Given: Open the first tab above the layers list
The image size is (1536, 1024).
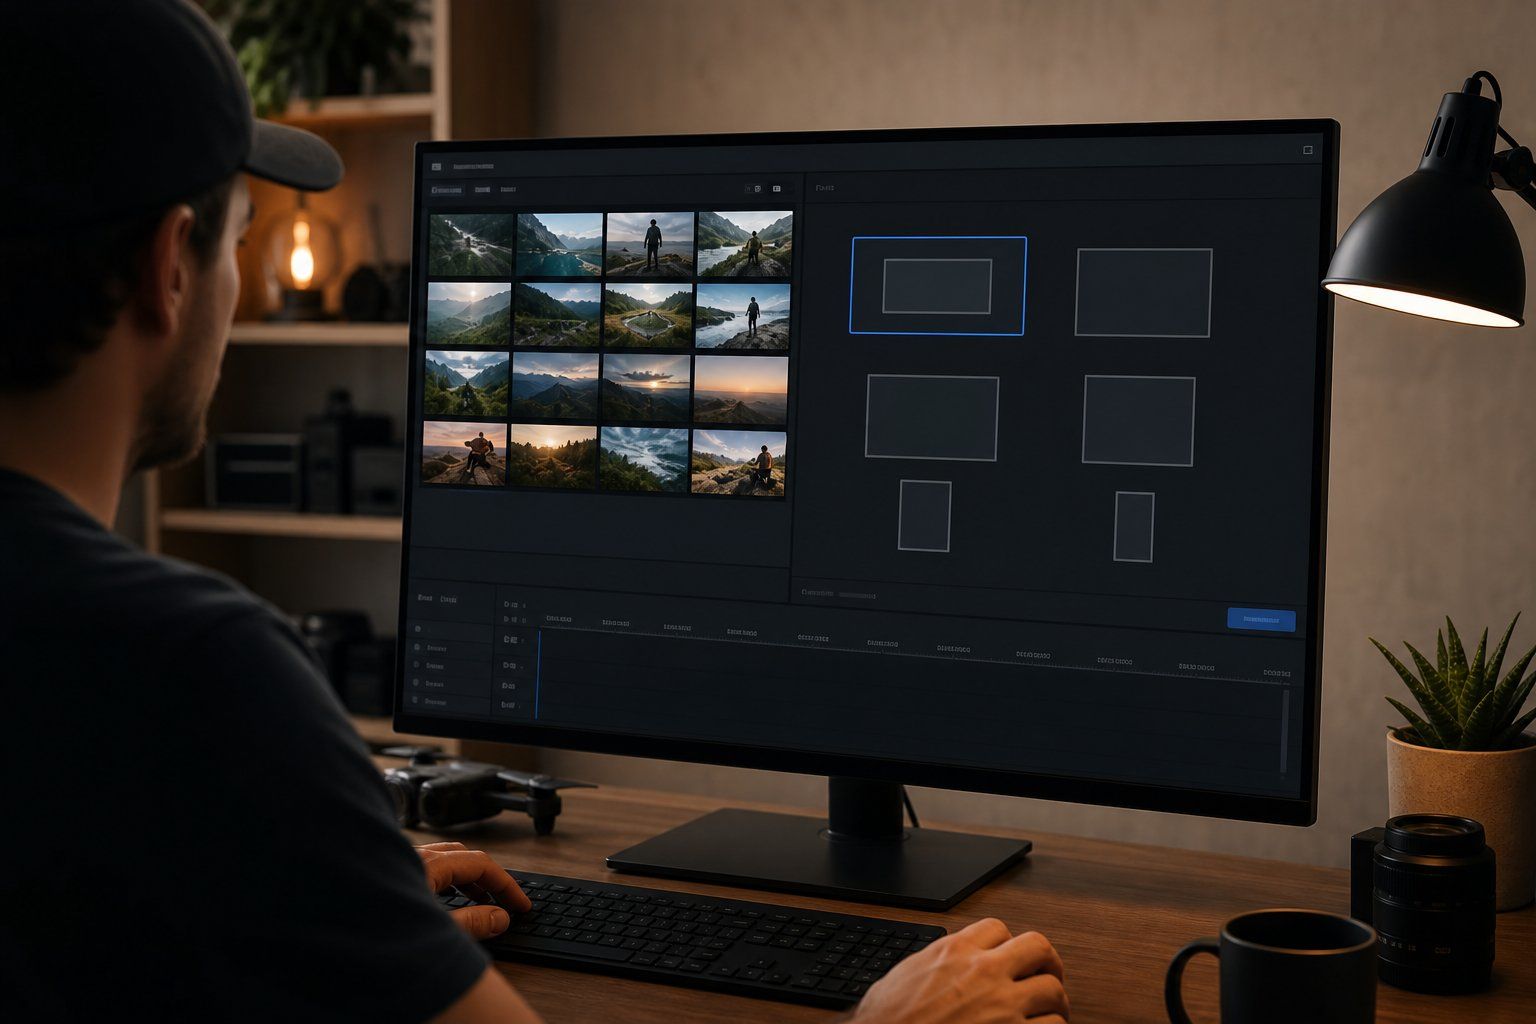Looking at the screenshot, I should tap(425, 598).
